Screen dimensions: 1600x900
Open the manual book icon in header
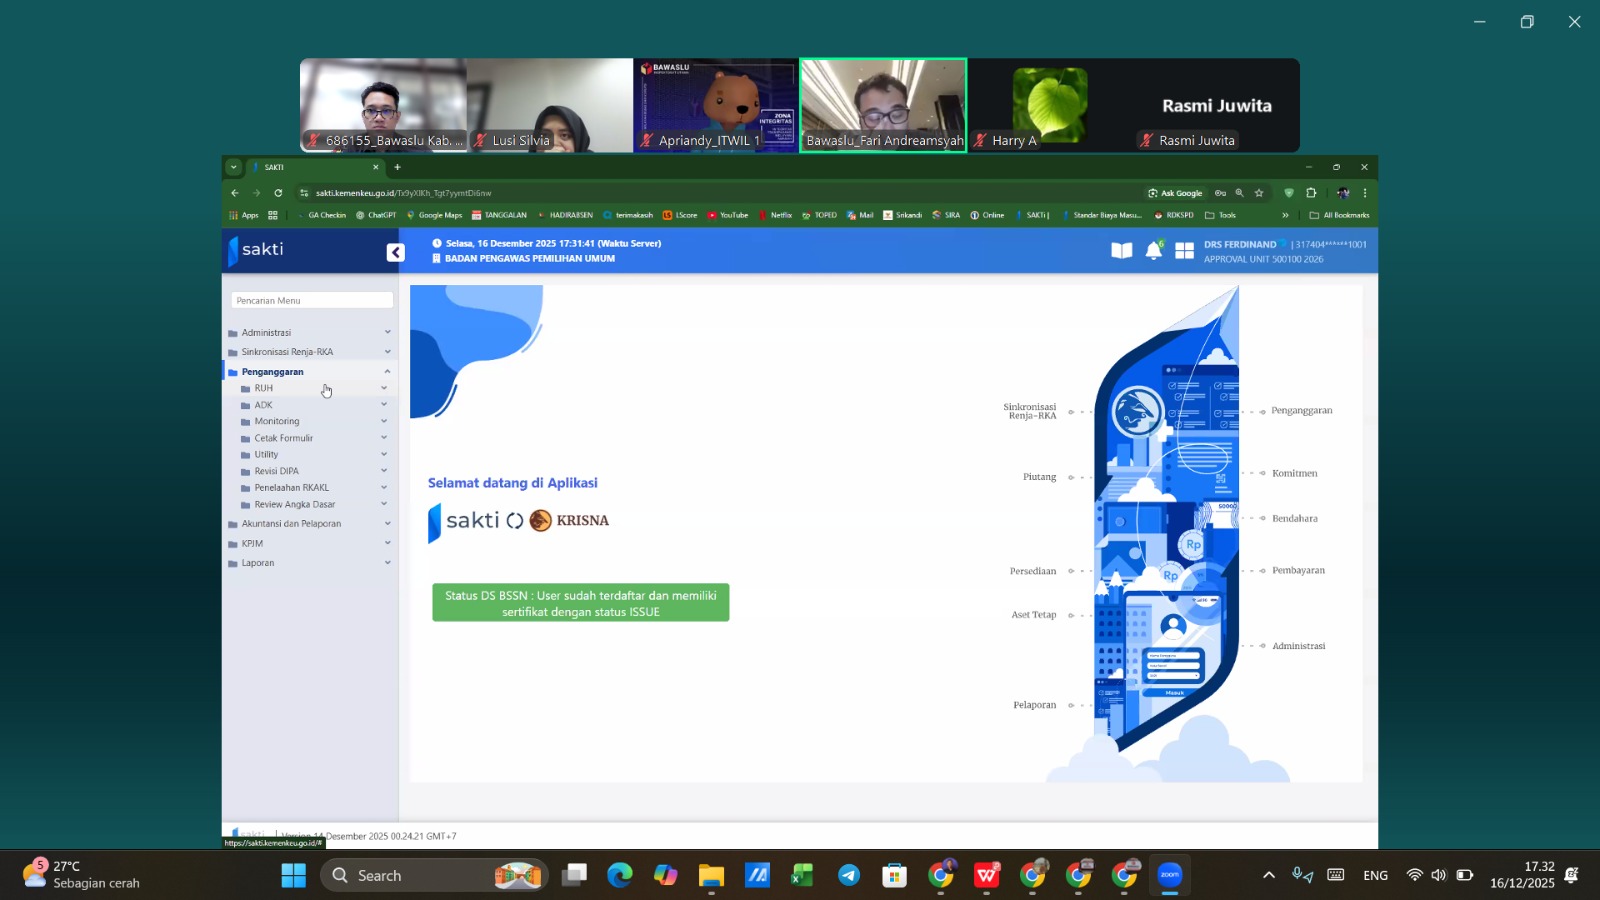click(x=1122, y=251)
